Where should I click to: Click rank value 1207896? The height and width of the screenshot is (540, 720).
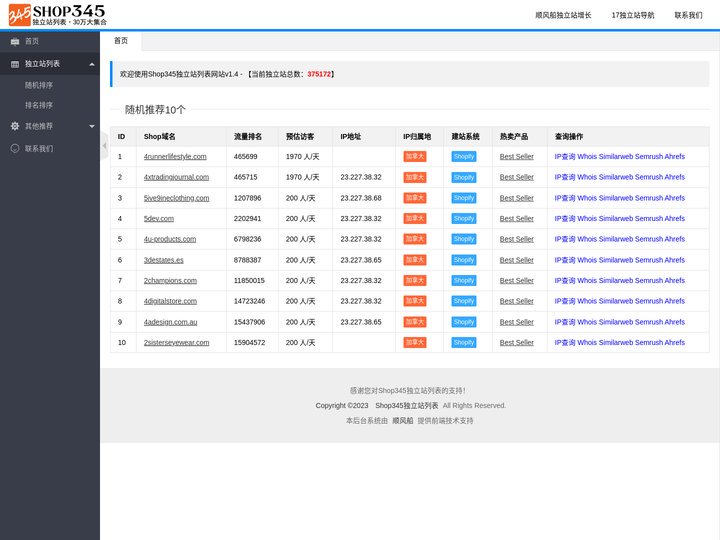(248, 198)
